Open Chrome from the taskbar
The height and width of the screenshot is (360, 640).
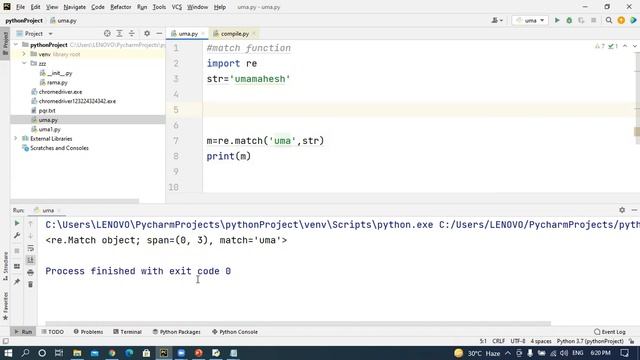coord(112,353)
